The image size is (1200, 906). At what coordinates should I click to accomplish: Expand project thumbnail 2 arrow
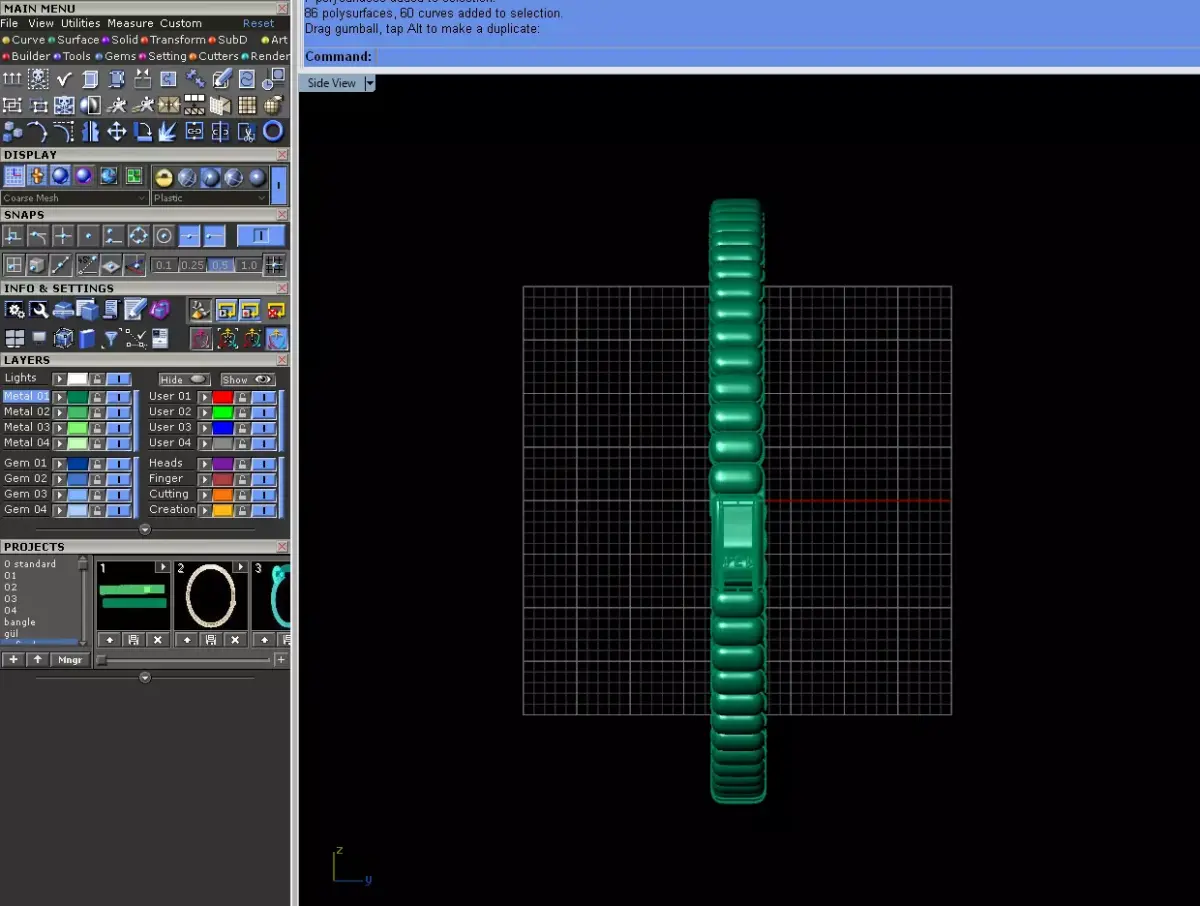[240, 567]
